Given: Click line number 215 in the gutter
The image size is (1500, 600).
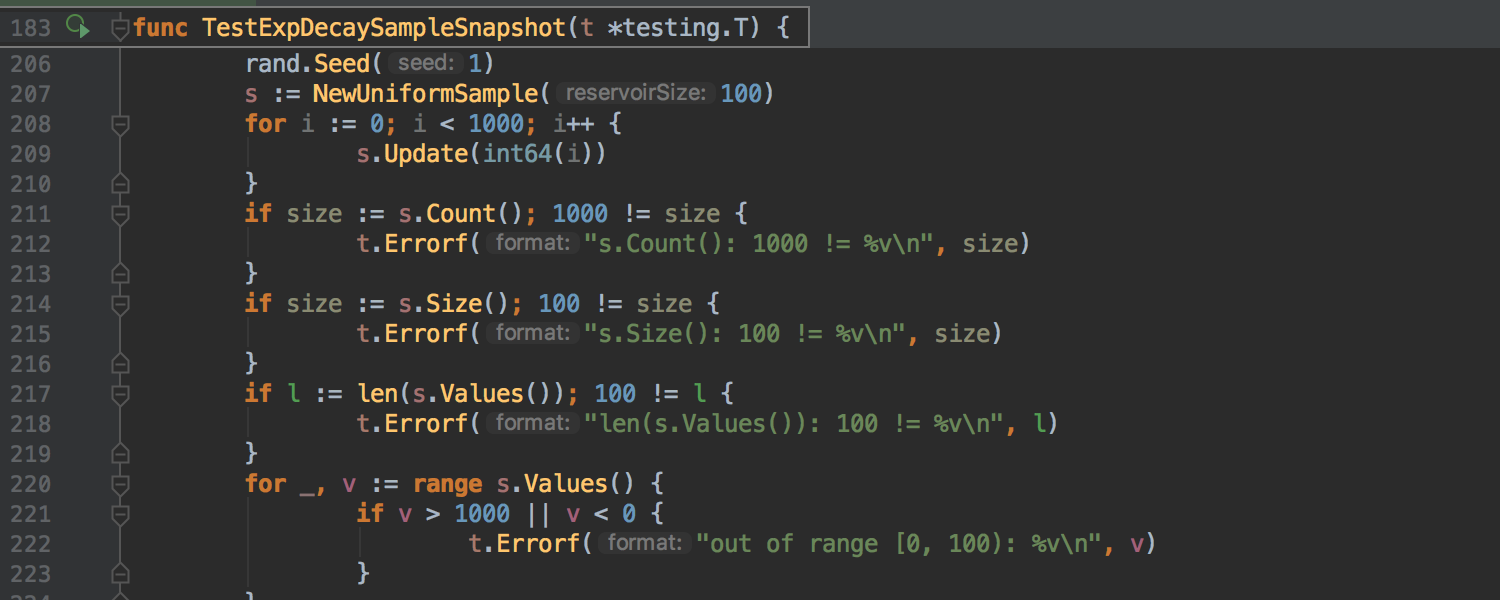Looking at the screenshot, I should (x=31, y=334).
